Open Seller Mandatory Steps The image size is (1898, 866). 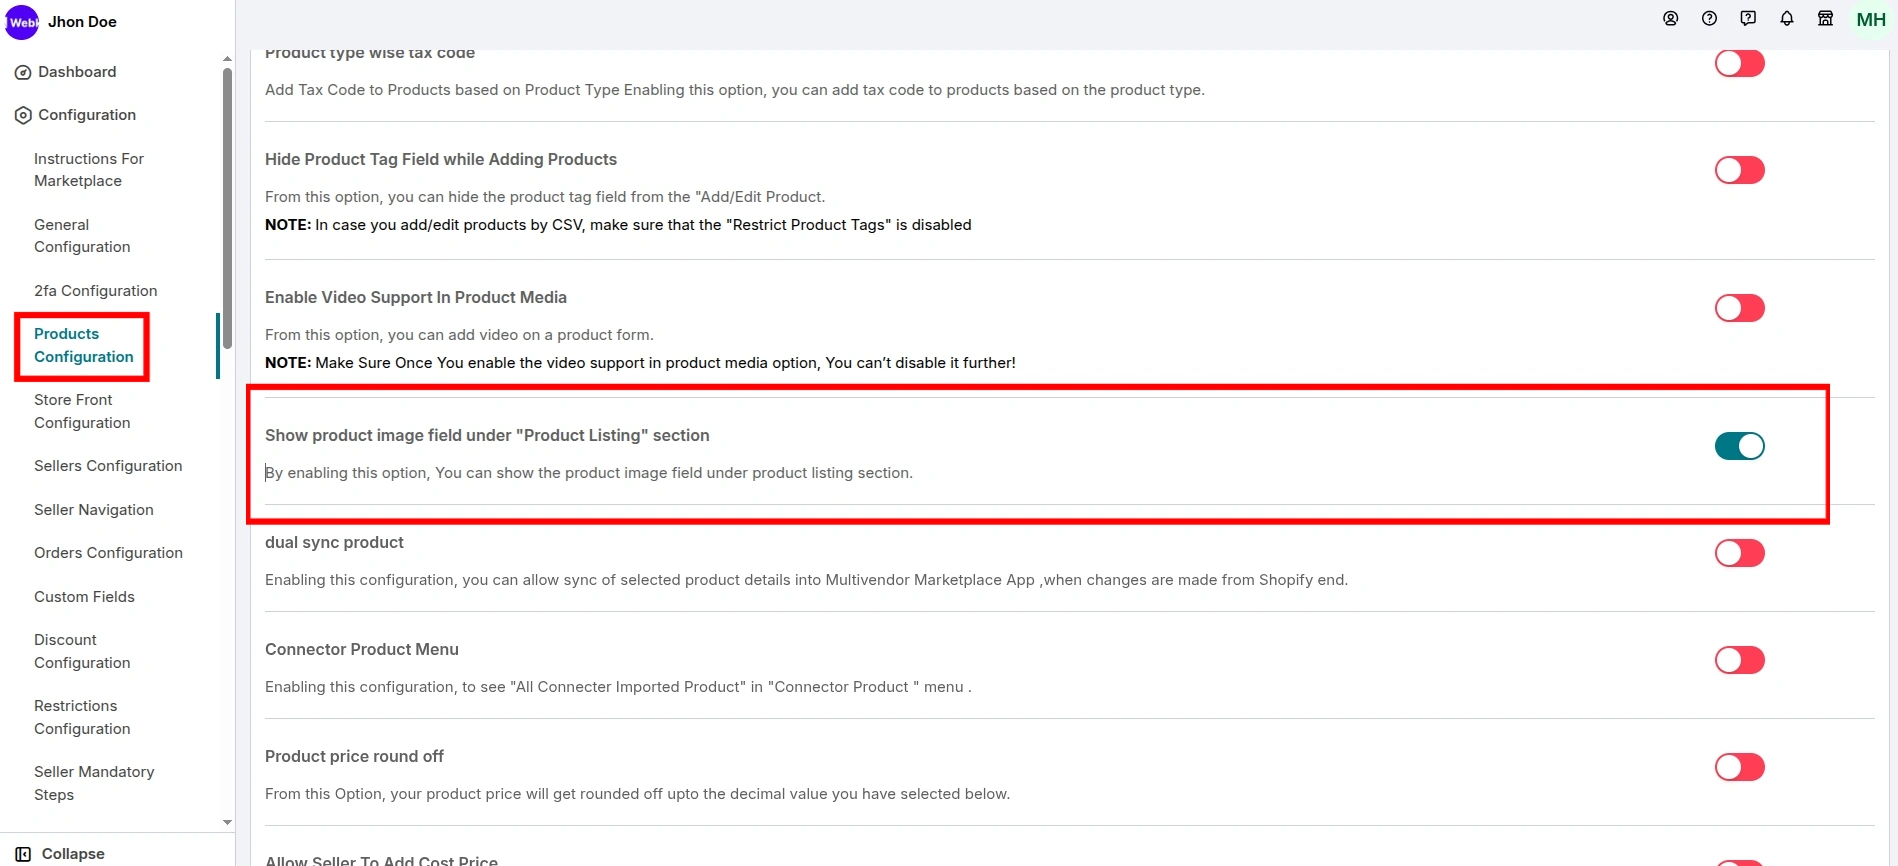(94, 783)
